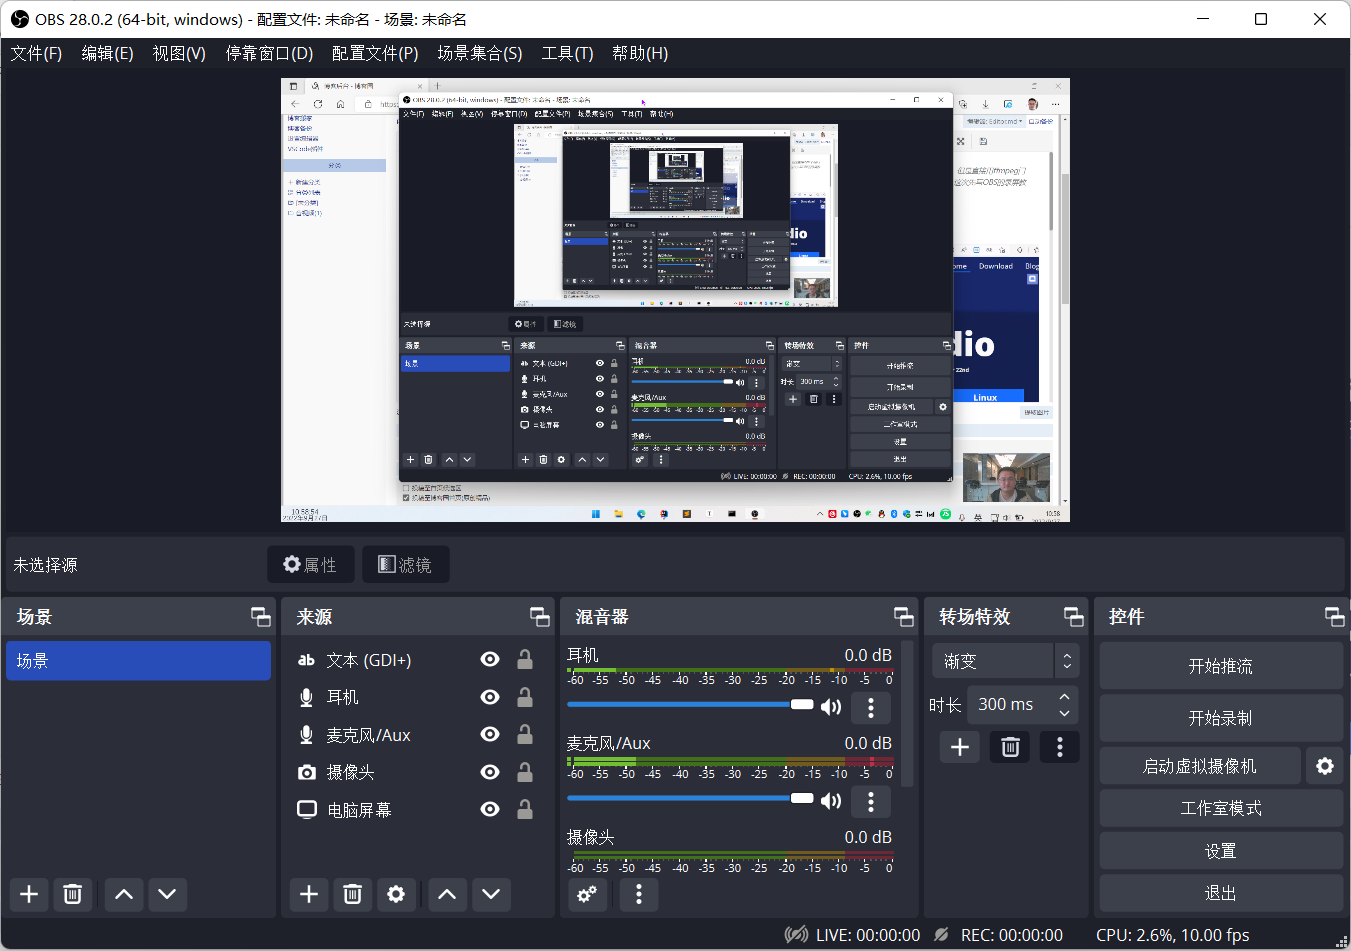Viewport: 1351px width, 951px height.
Task: Open the 编辑(E) menu
Action: pos(107,53)
